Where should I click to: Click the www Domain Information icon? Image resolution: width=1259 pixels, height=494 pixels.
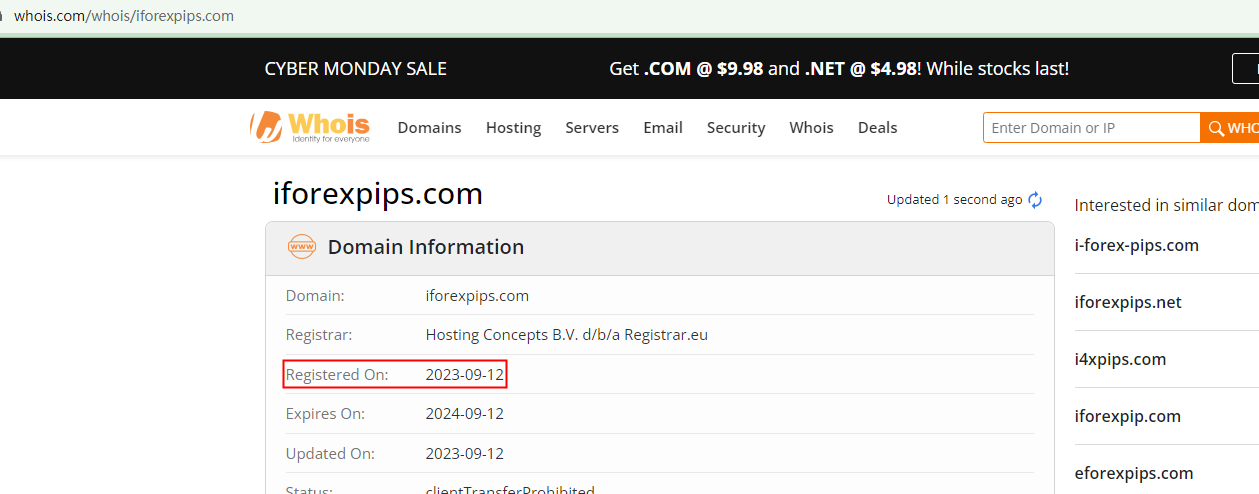pos(301,247)
